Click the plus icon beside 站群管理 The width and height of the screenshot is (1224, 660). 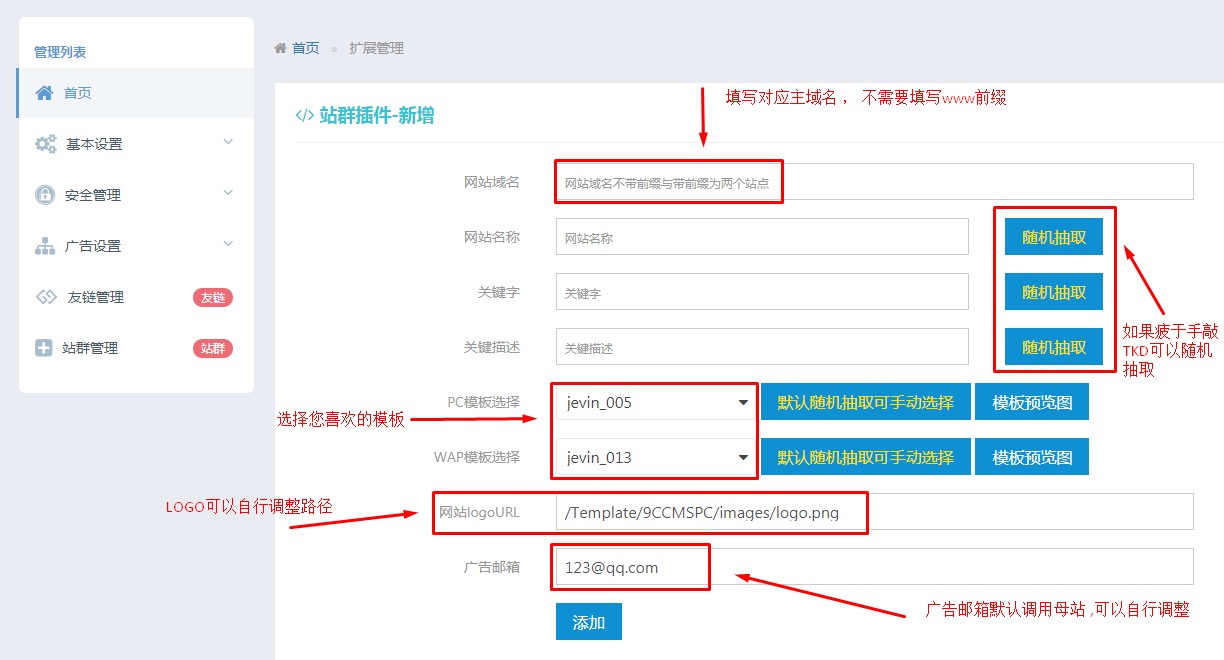44,348
